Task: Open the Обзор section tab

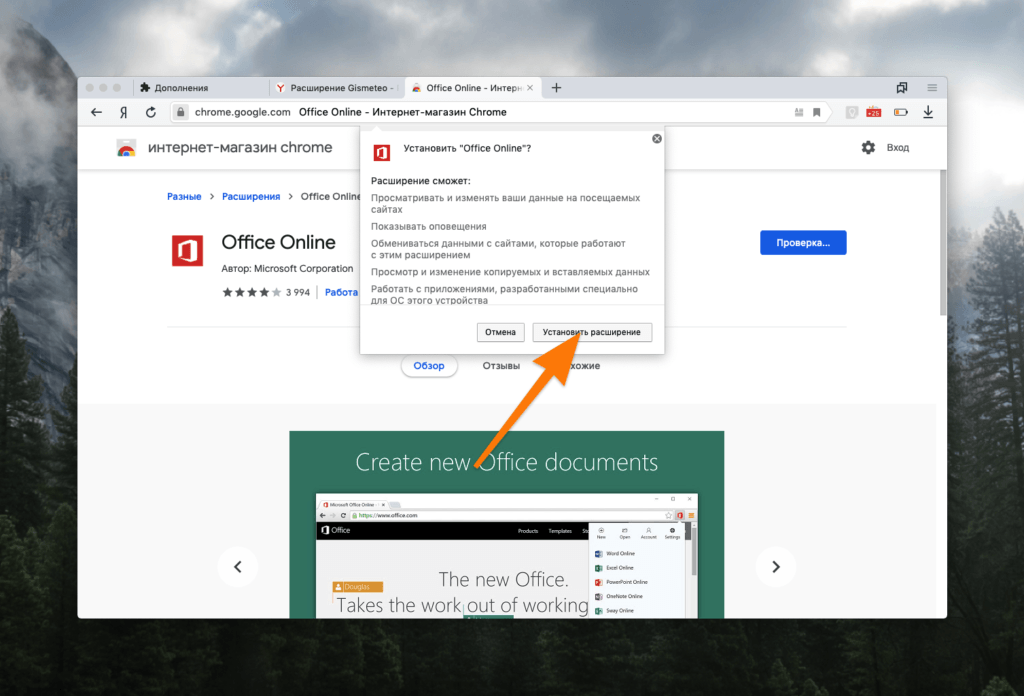Action: pyautogui.click(x=428, y=366)
